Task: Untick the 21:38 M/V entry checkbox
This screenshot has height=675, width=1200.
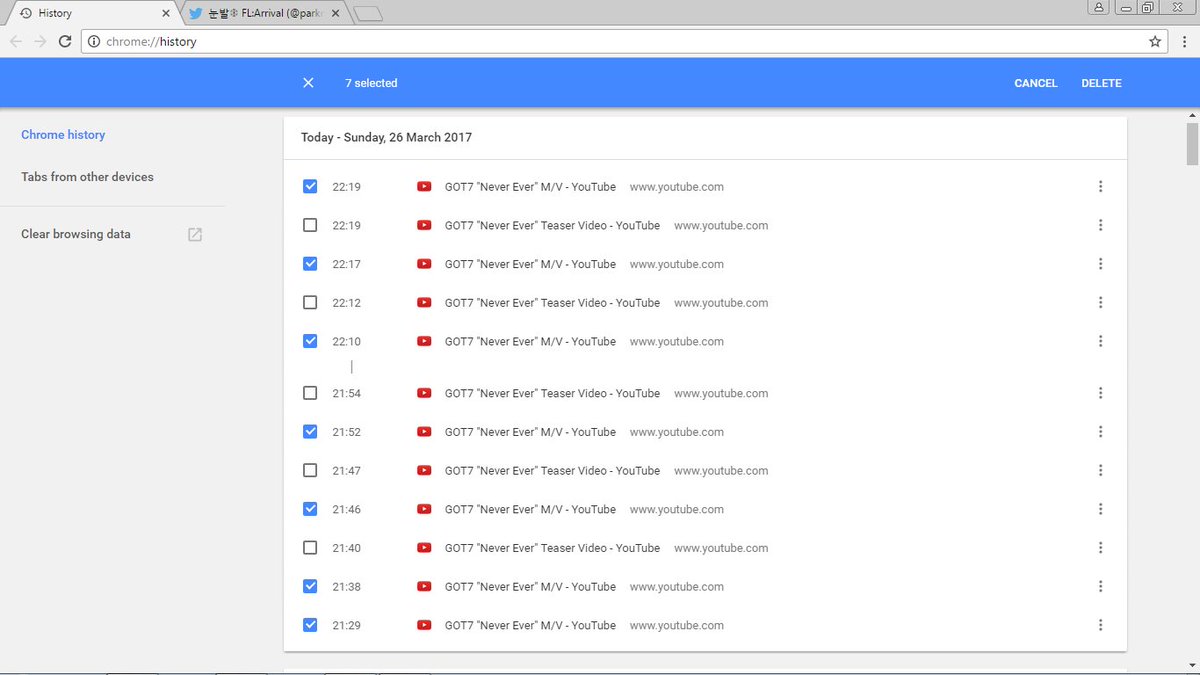Action: [x=310, y=586]
